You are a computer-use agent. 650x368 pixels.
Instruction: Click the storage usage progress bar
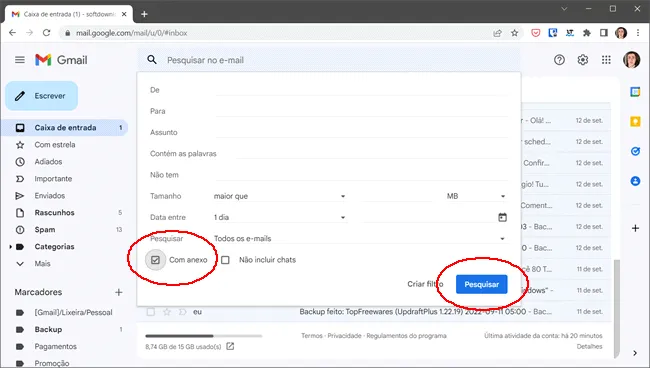coord(204,336)
